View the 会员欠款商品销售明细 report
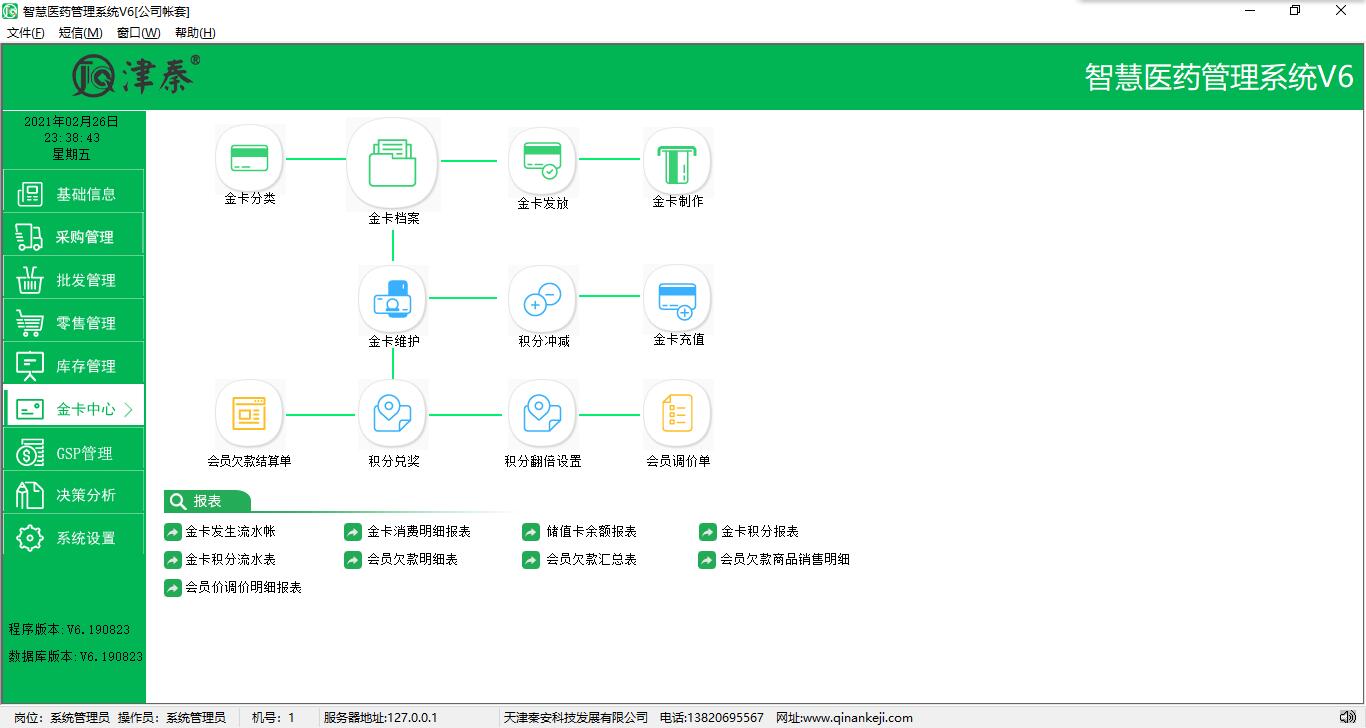The height and width of the screenshot is (728, 1366). click(x=784, y=560)
